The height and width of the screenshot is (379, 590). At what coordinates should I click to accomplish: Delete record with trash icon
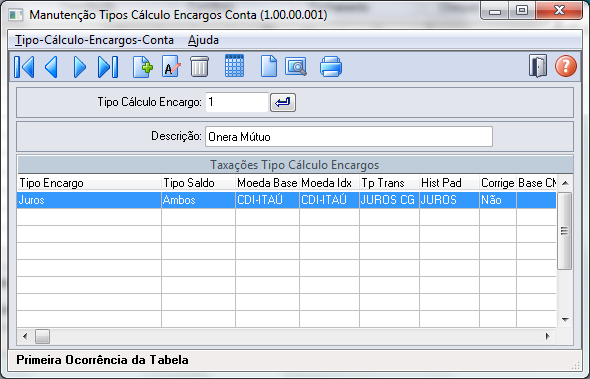[199, 67]
